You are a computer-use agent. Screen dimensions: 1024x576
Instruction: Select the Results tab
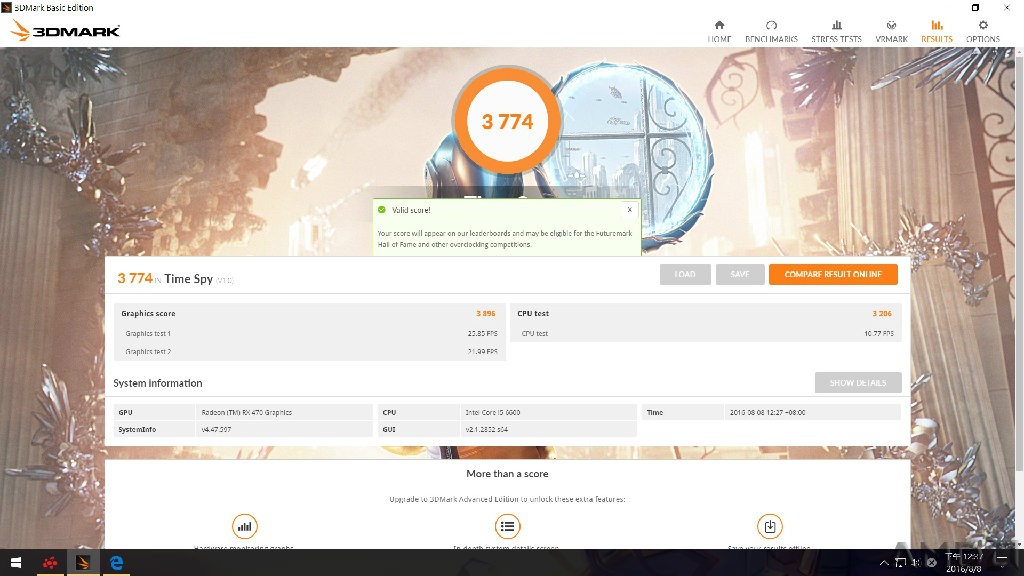[x=937, y=31]
